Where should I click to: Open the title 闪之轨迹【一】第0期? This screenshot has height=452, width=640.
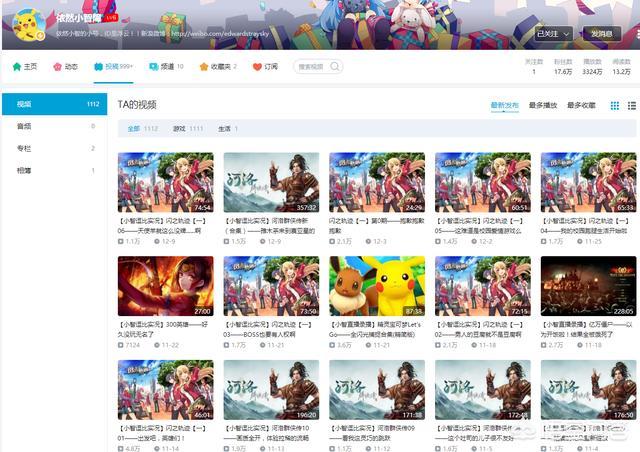coord(377,226)
